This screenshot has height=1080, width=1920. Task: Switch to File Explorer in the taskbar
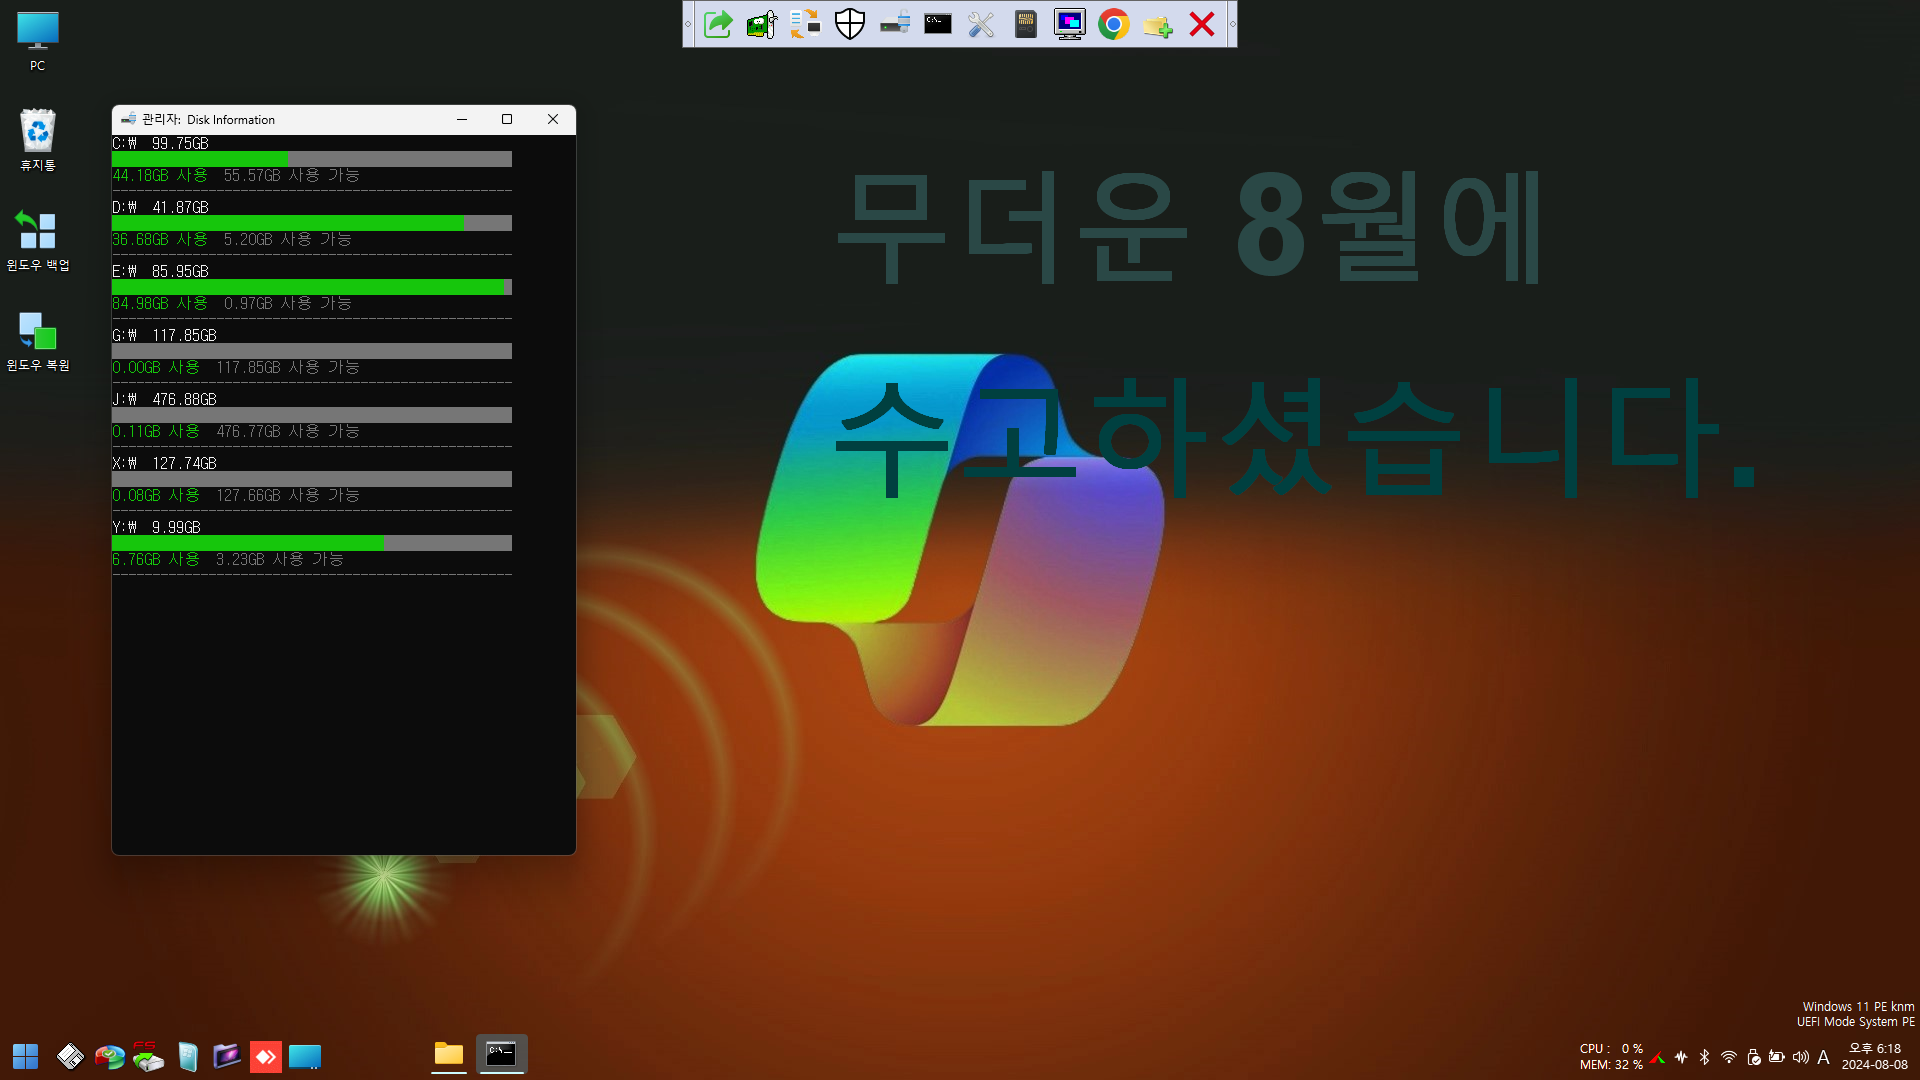point(449,1054)
